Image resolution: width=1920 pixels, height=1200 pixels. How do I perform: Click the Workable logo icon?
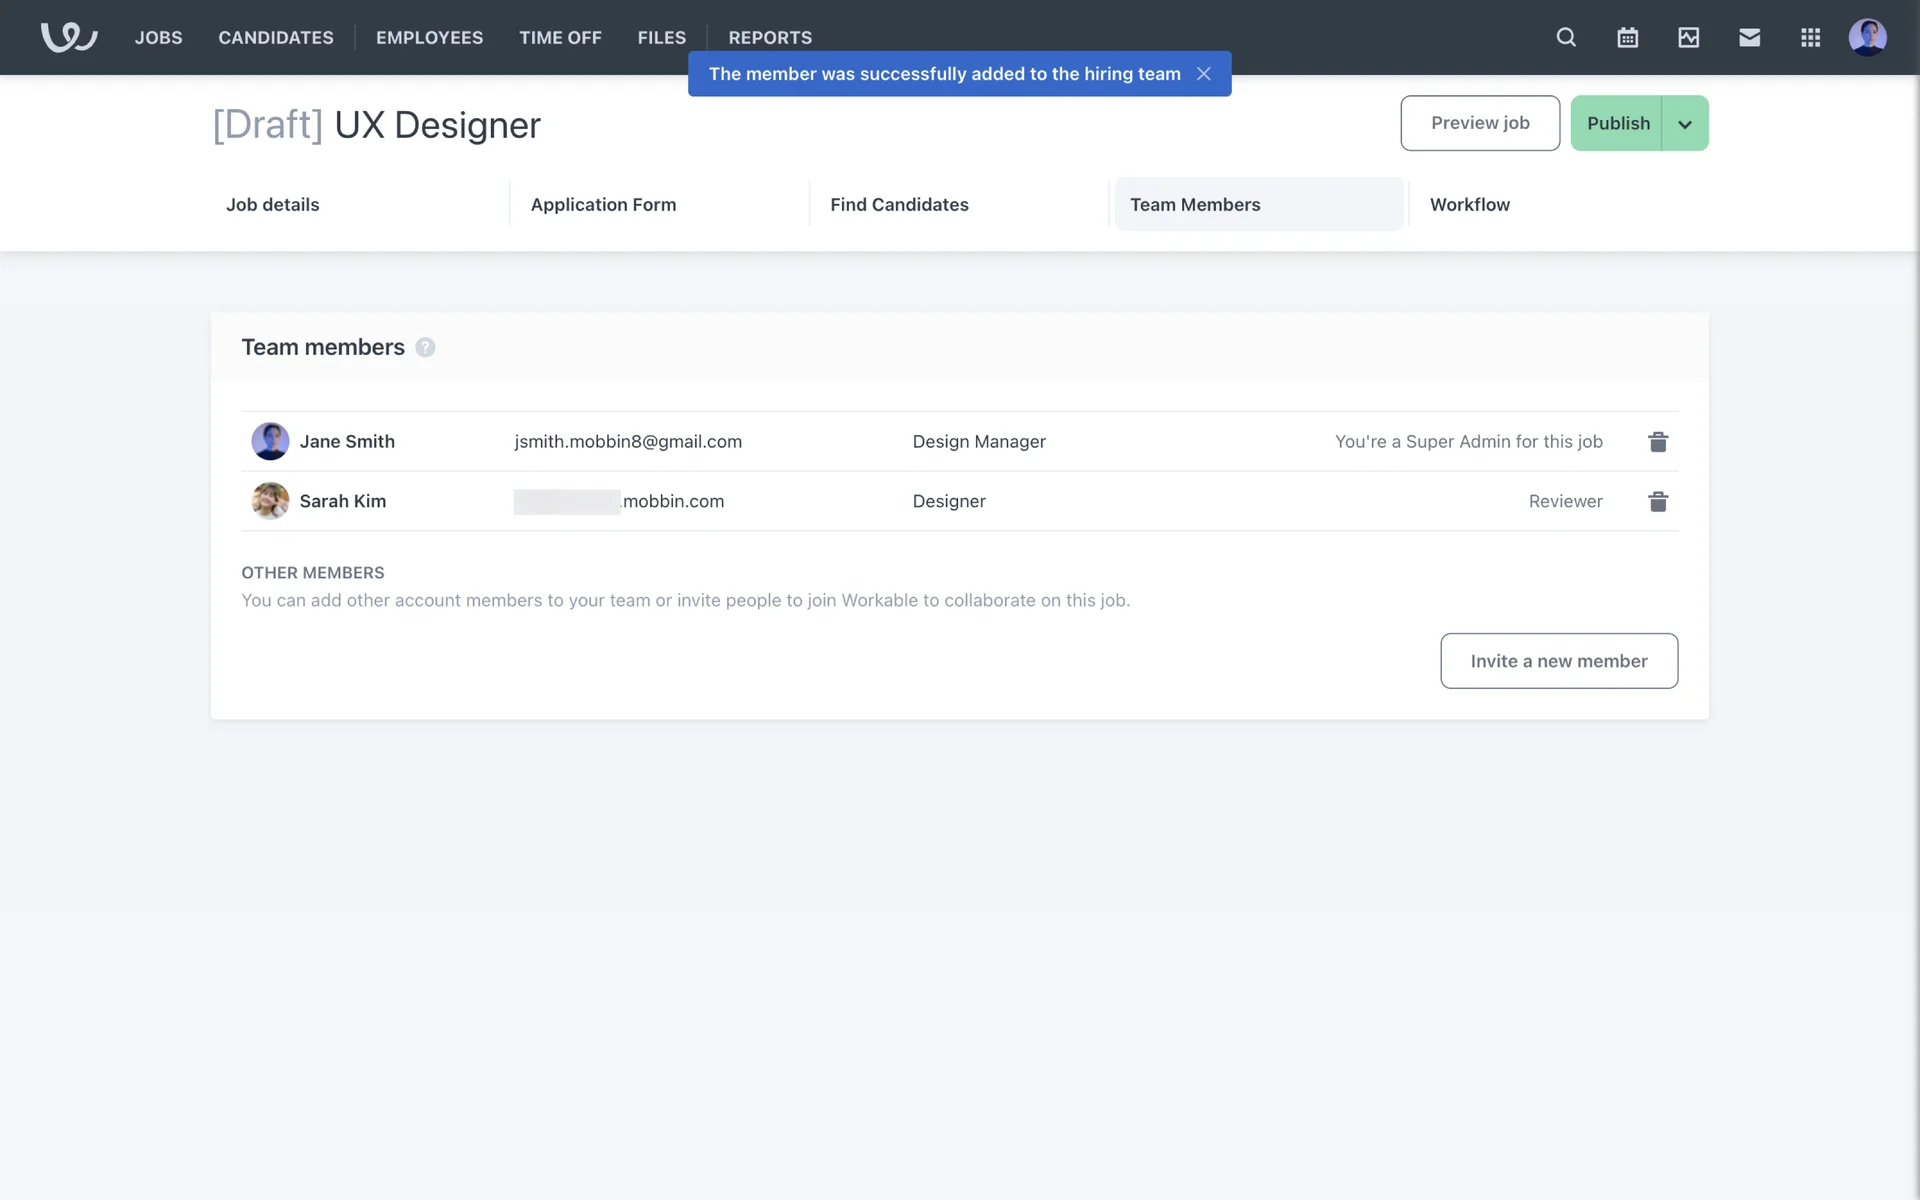tap(68, 37)
